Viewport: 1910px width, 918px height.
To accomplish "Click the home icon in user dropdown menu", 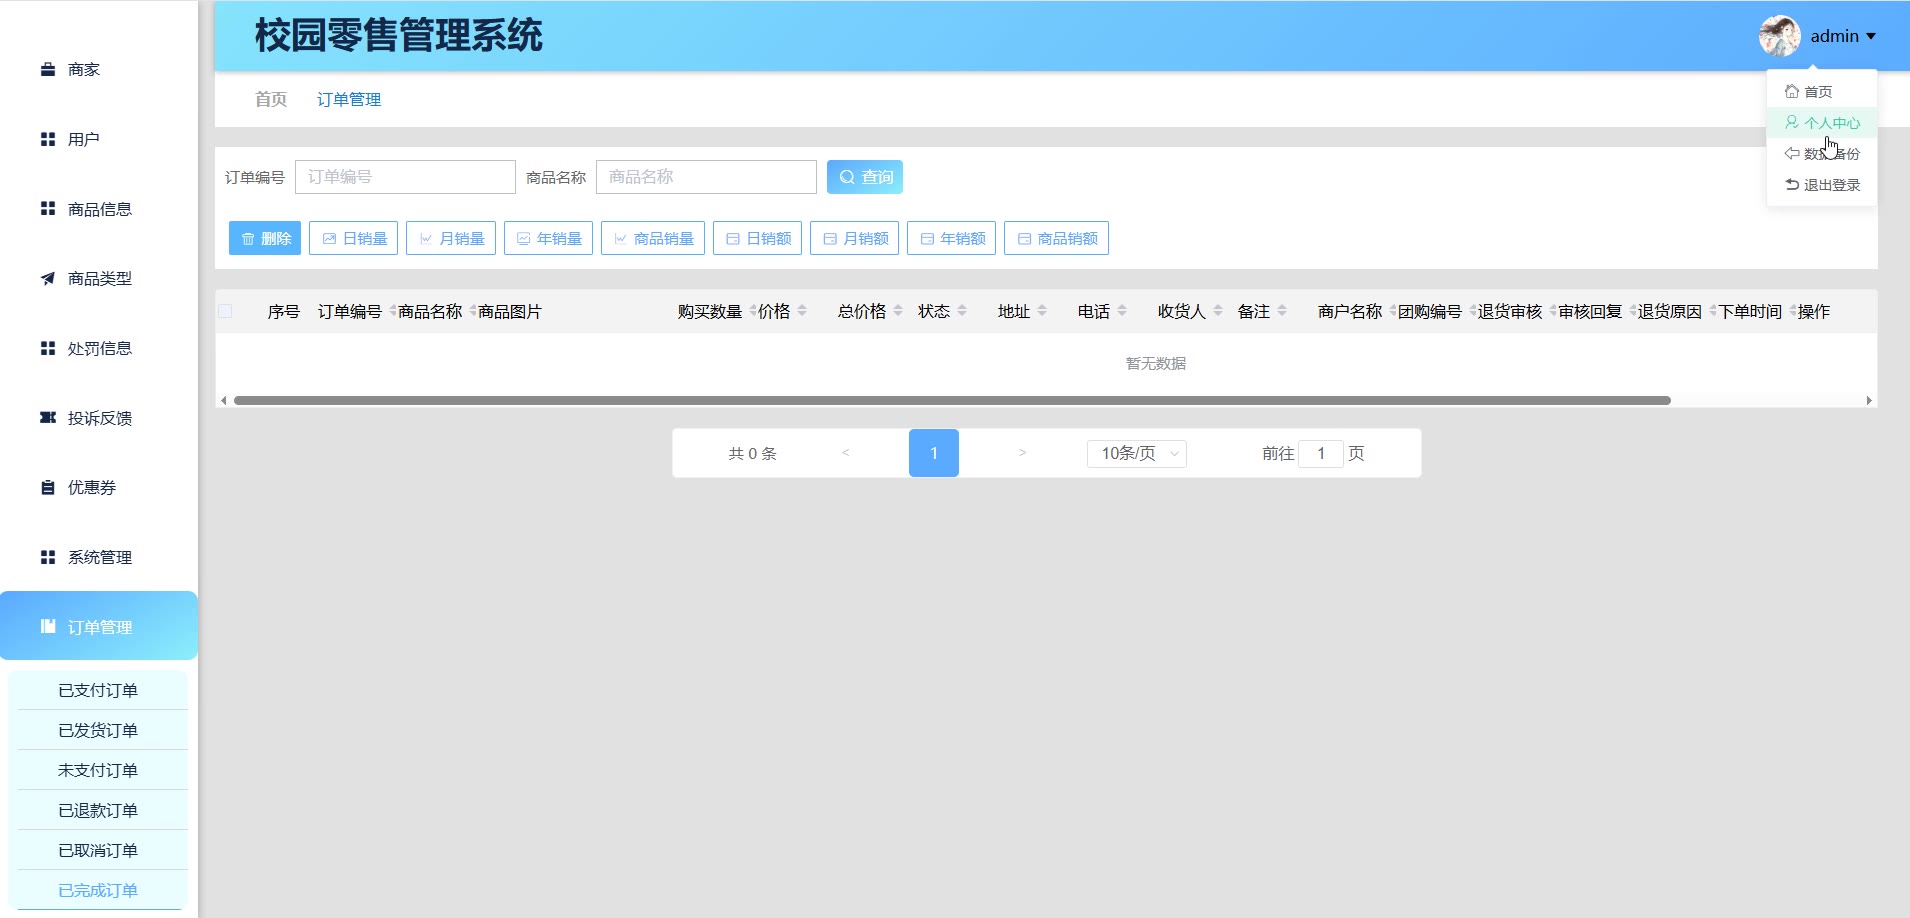I will pyautogui.click(x=1791, y=92).
